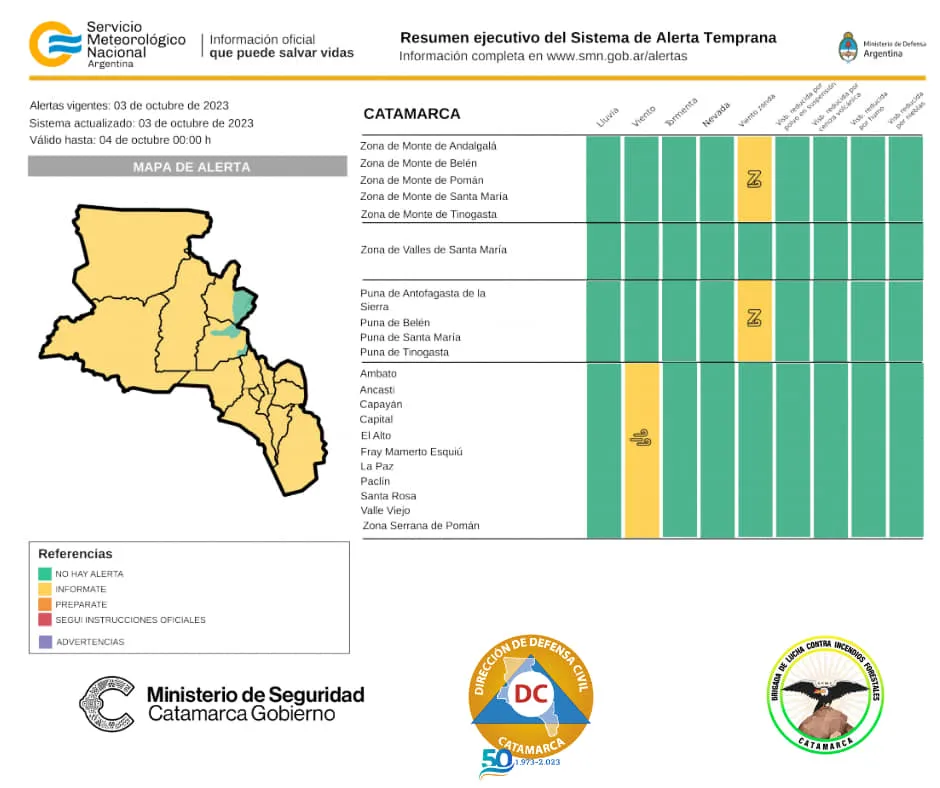Click the 'Santa Rosa' row
Screen dimensions: 940x788
[388, 496]
